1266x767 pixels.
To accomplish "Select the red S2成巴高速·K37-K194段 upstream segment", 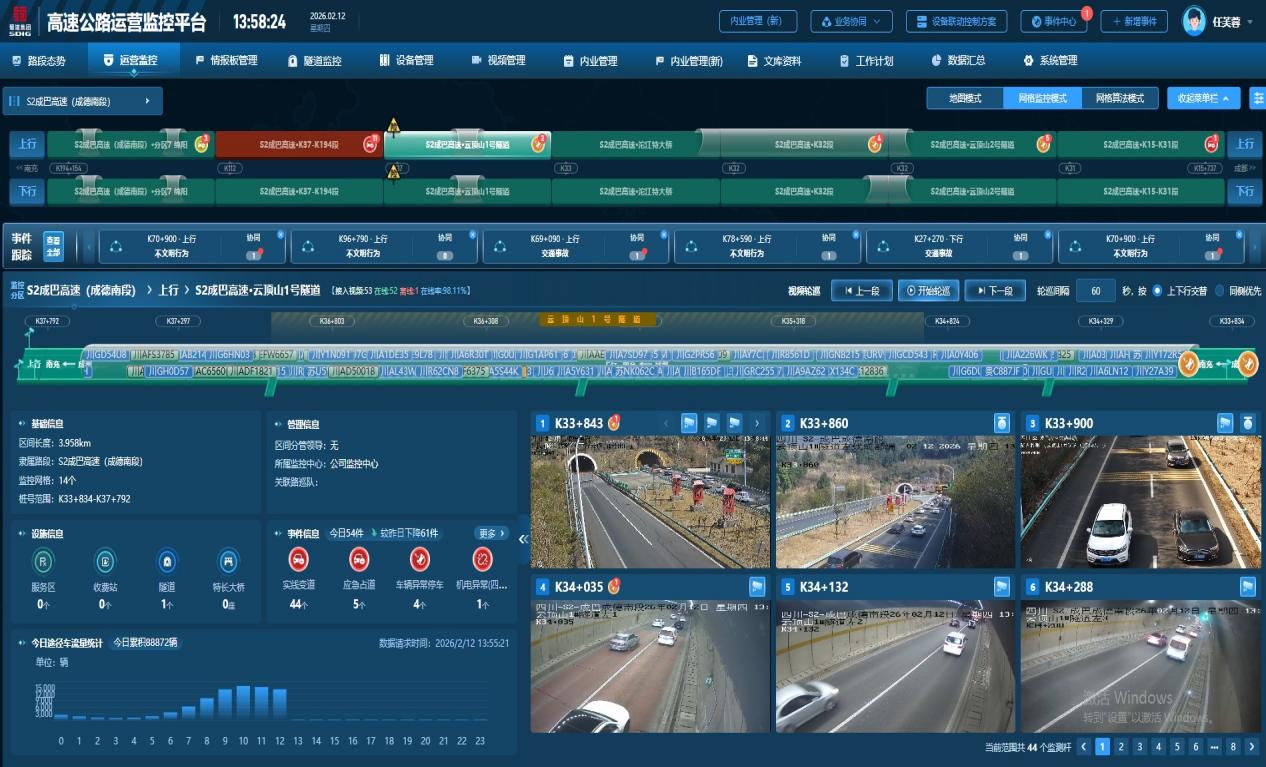I will [x=298, y=145].
